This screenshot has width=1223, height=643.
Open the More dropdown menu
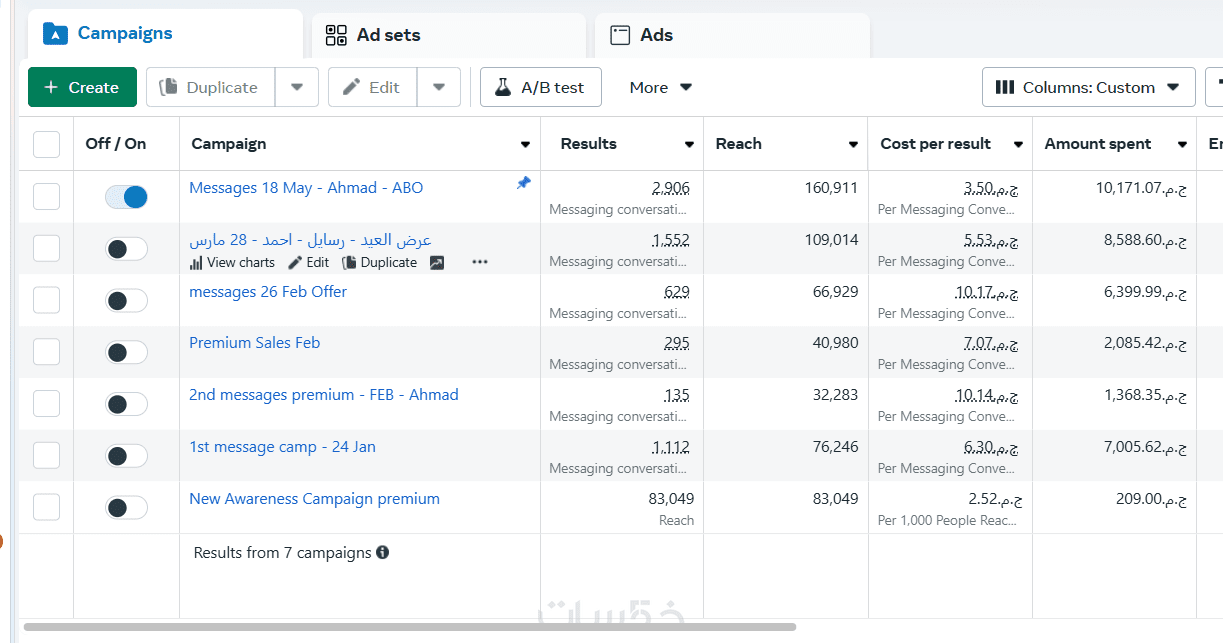[x=660, y=88]
